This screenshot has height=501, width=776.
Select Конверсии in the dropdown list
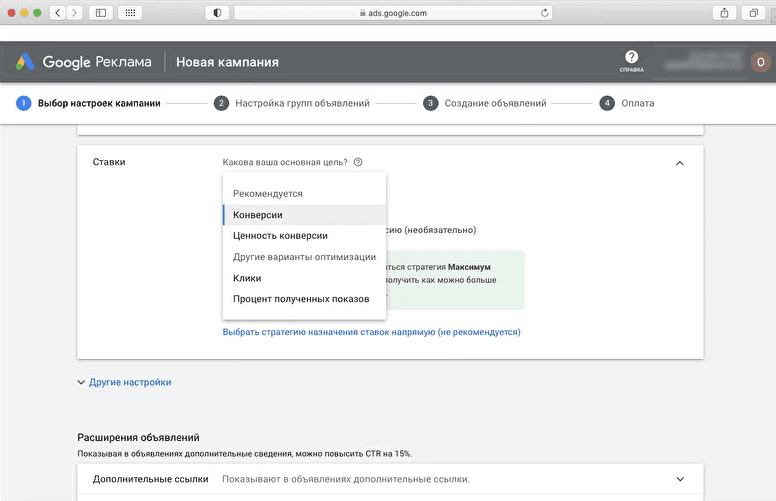[x=304, y=215]
